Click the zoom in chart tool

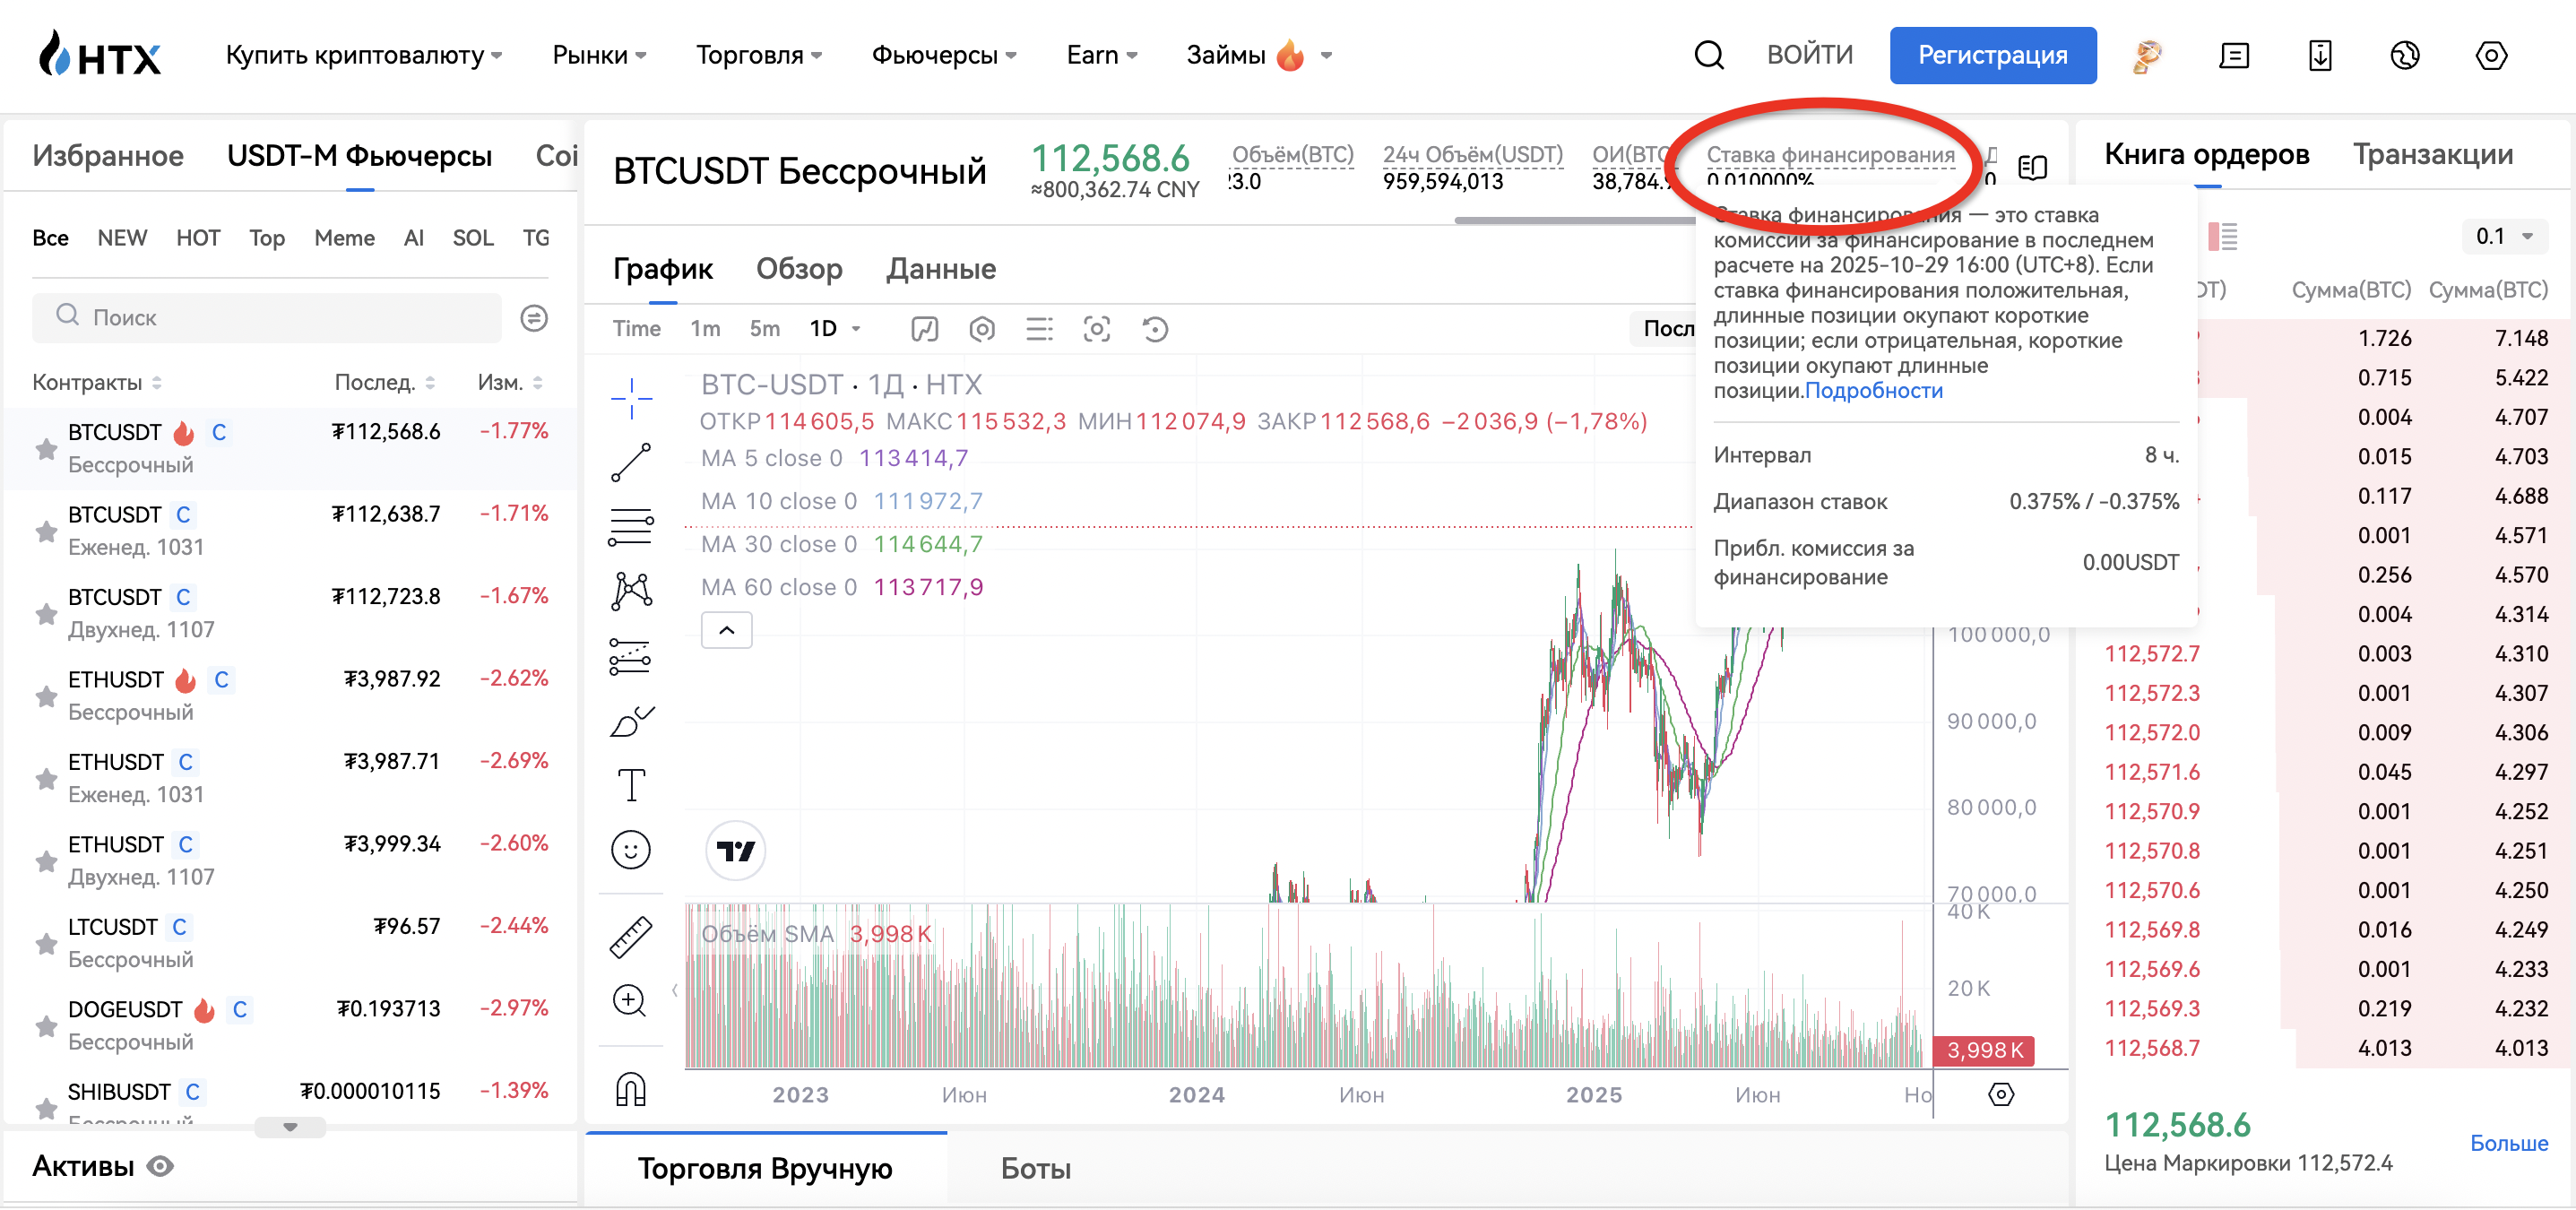[631, 1000]
